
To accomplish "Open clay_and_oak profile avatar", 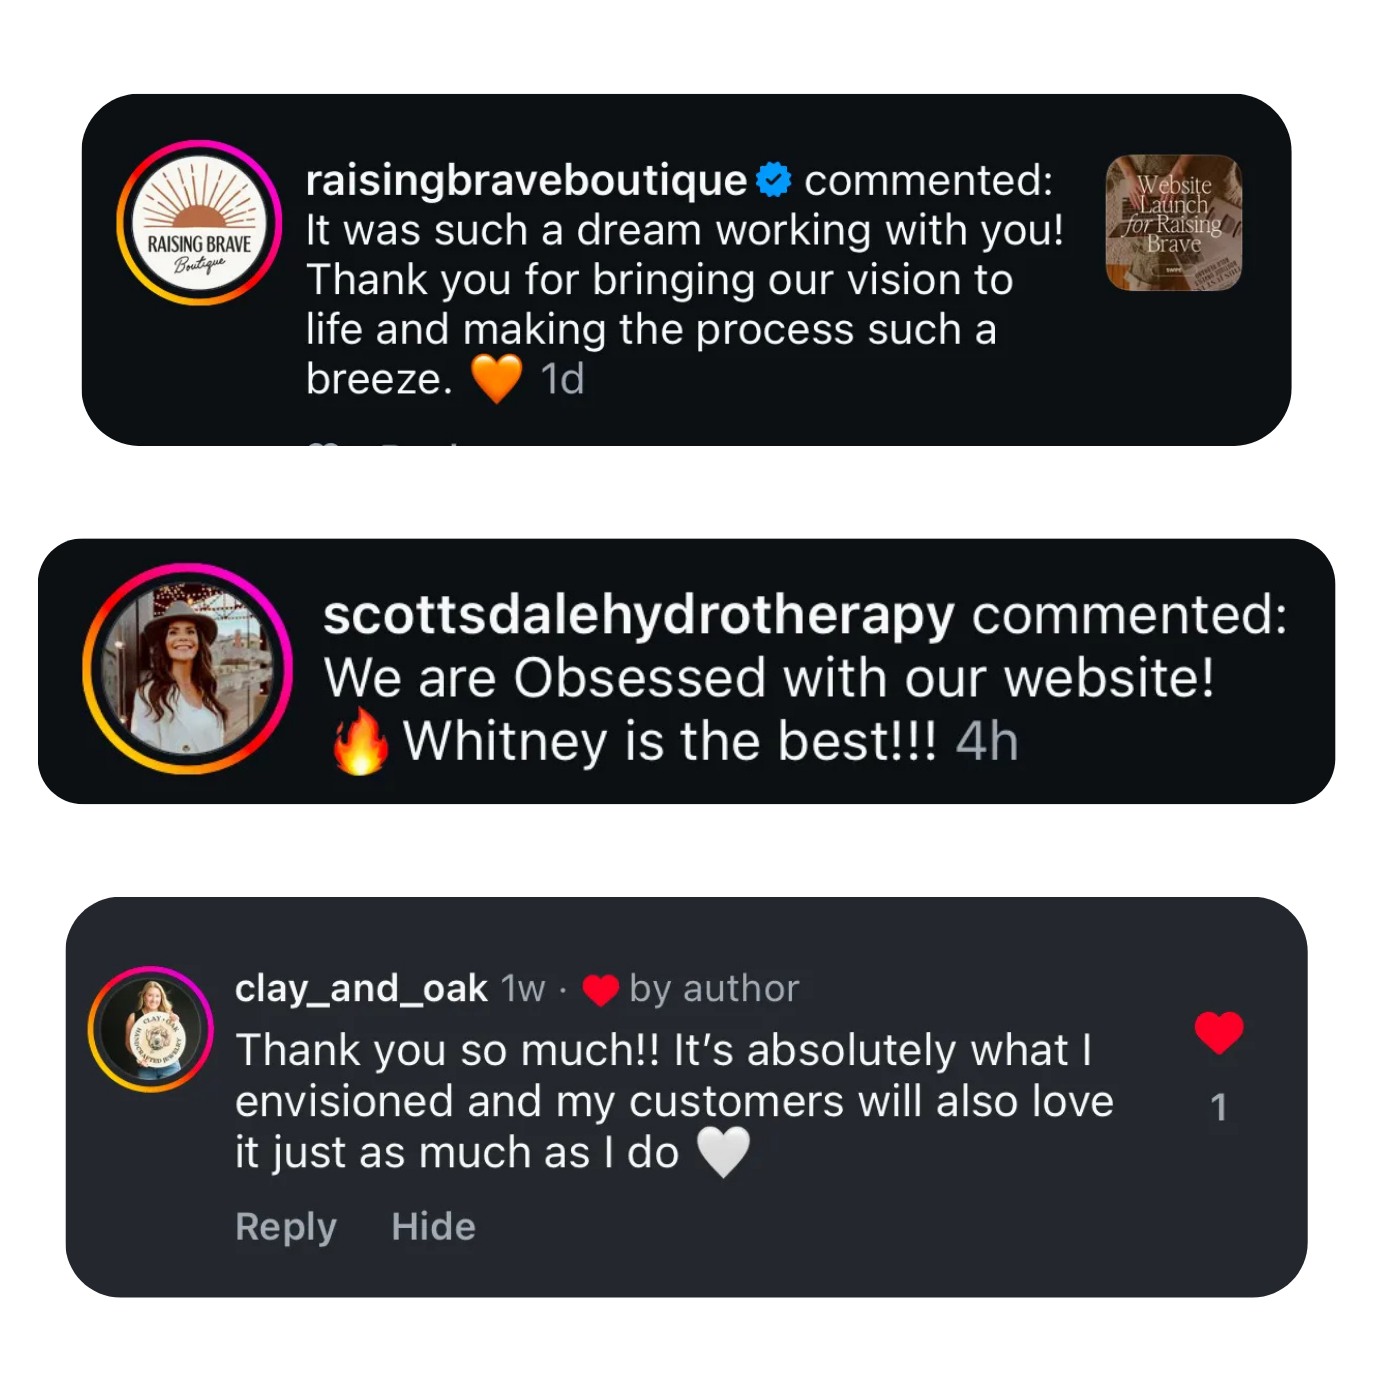I will 151,1029.
